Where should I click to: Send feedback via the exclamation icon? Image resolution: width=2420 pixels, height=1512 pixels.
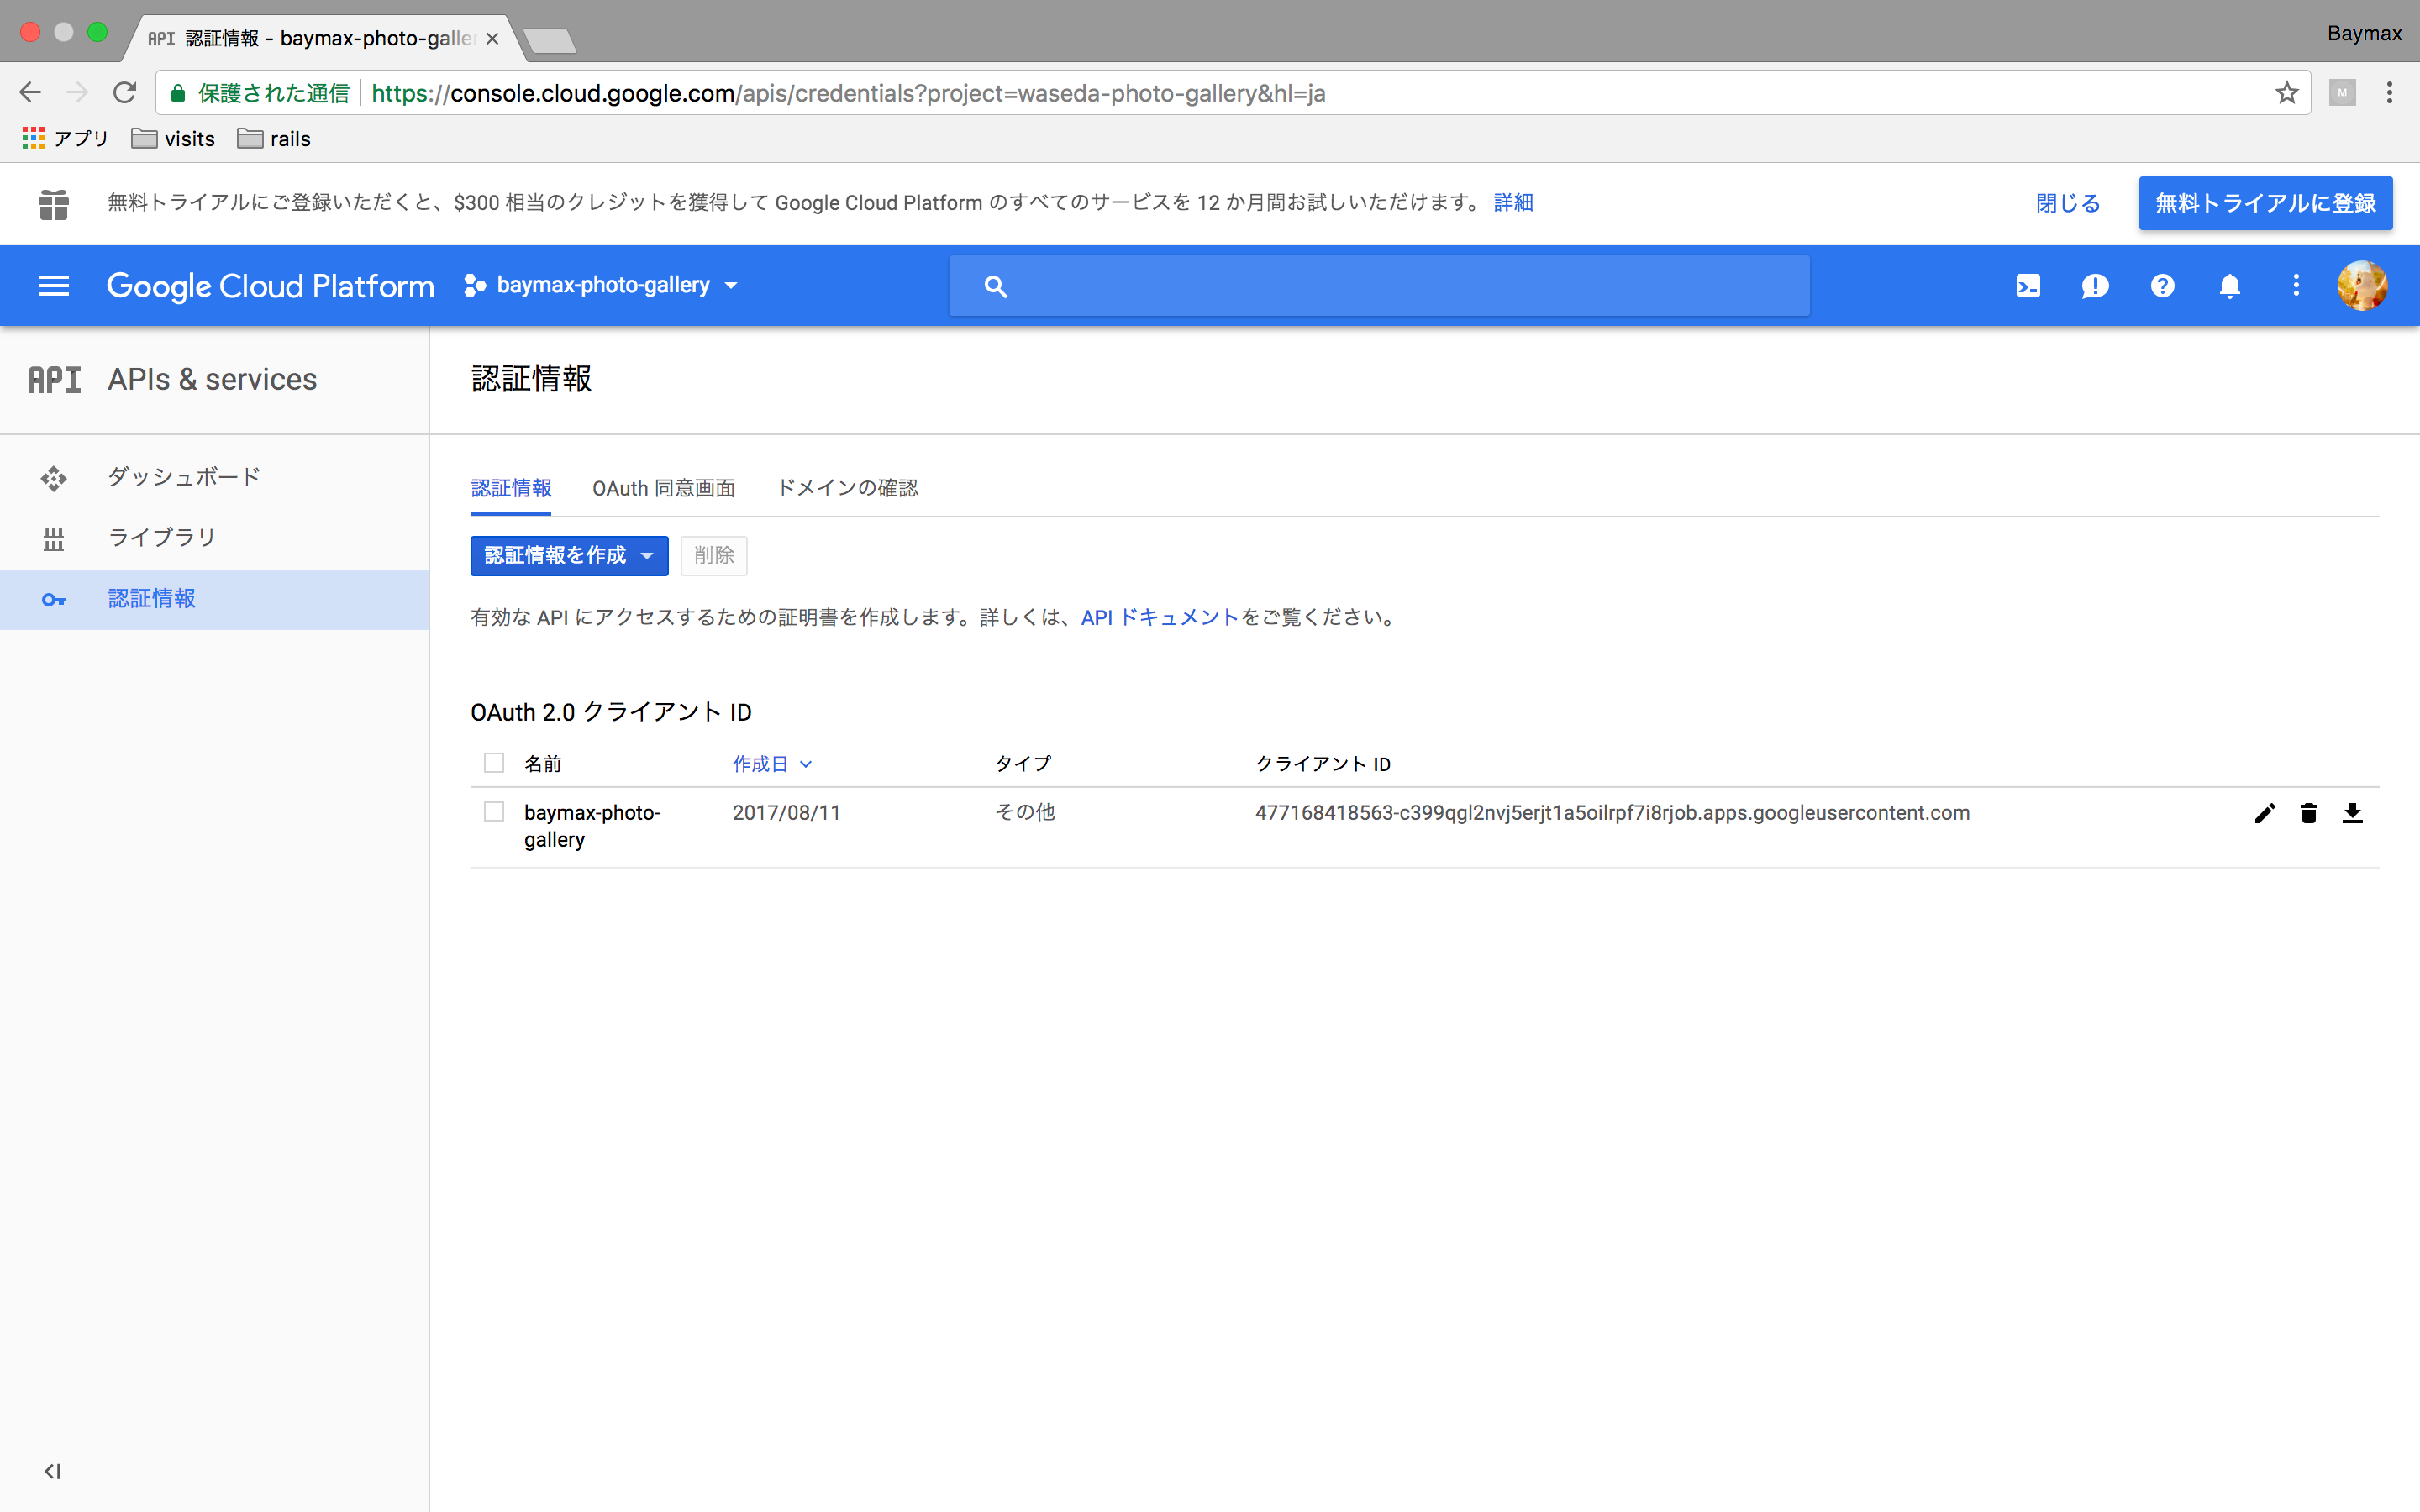[2095, 285]
